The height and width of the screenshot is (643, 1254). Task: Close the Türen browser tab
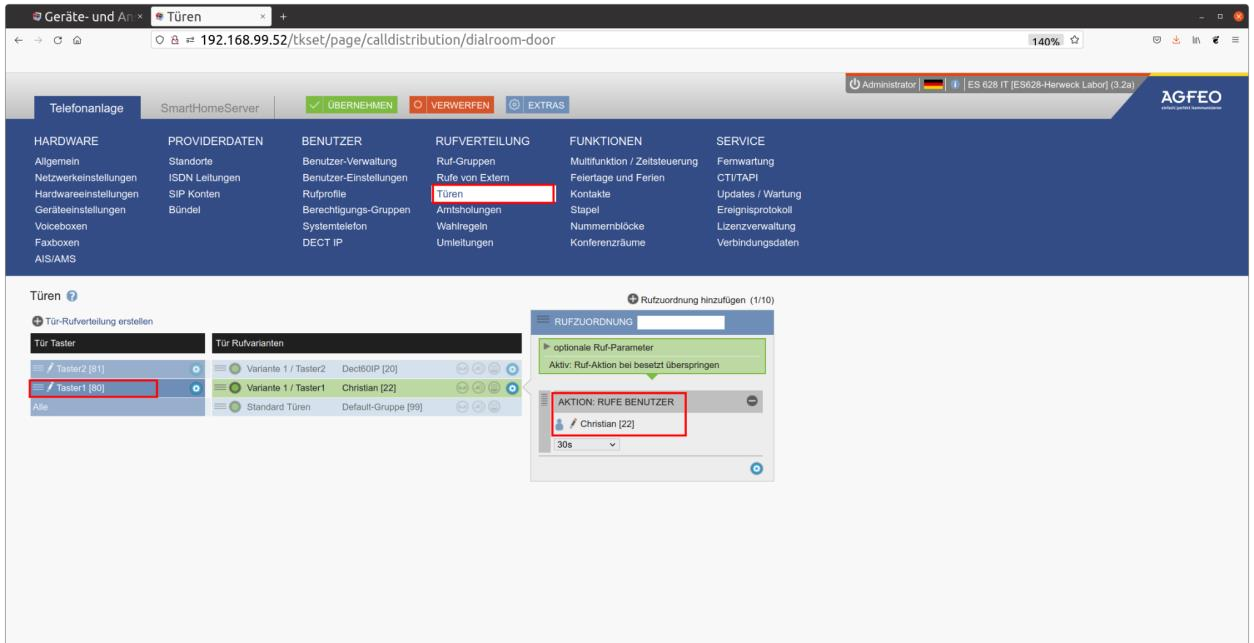(263, 15)
